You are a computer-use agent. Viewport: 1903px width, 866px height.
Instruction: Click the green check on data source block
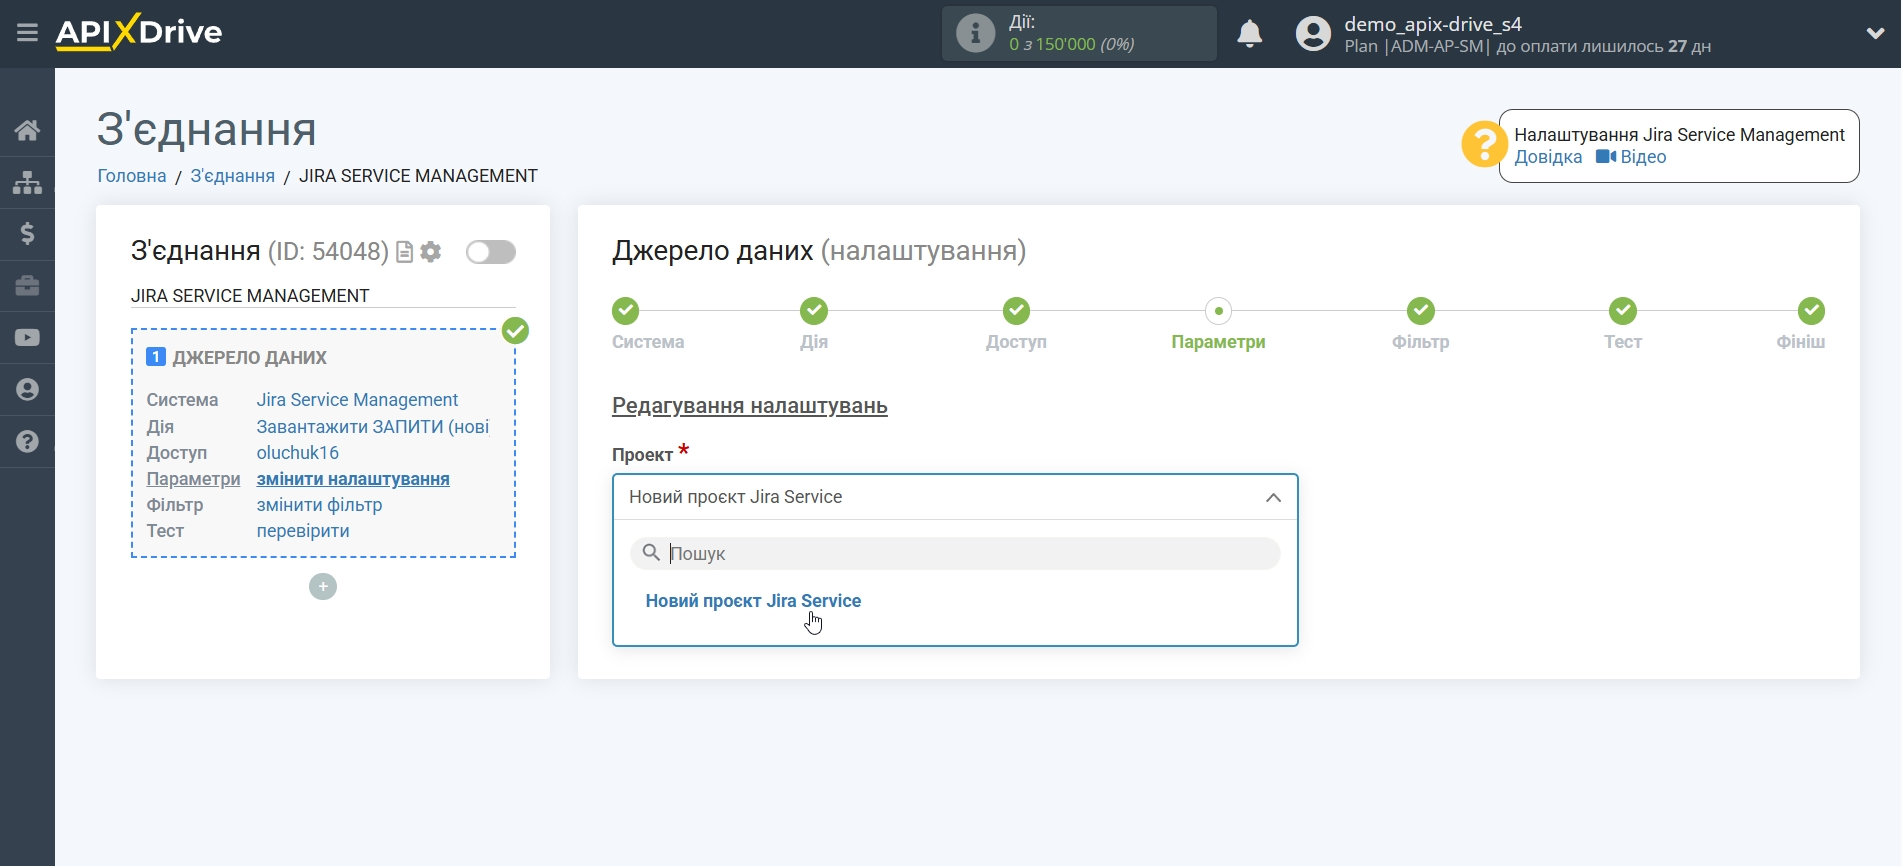515,331
